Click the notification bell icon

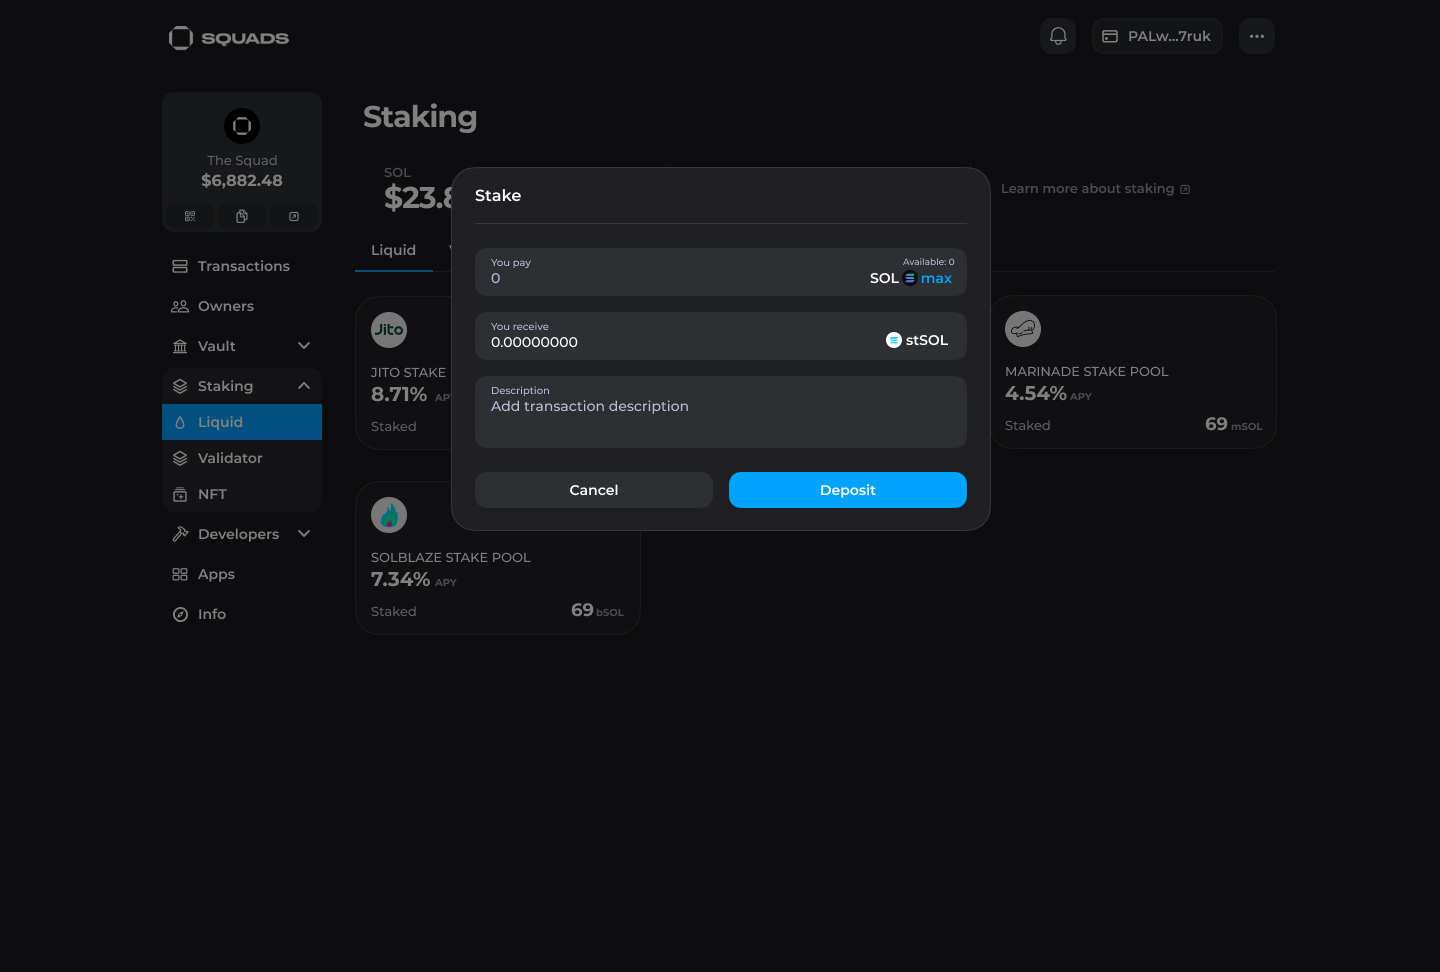pos(1058,36)
